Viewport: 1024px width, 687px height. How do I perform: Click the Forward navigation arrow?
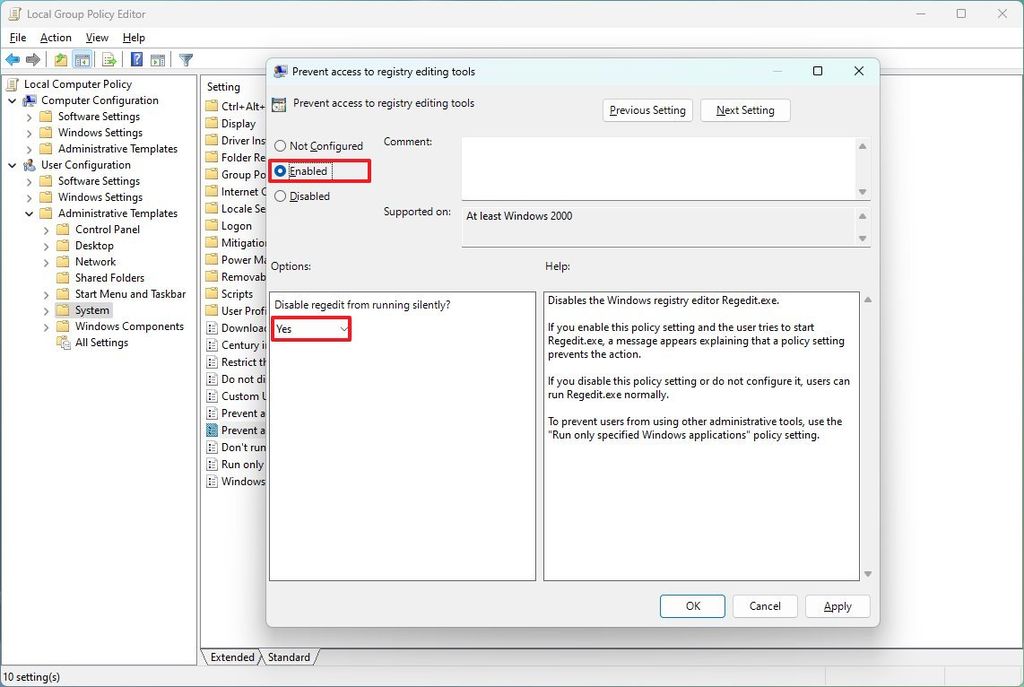click(33, 59)
